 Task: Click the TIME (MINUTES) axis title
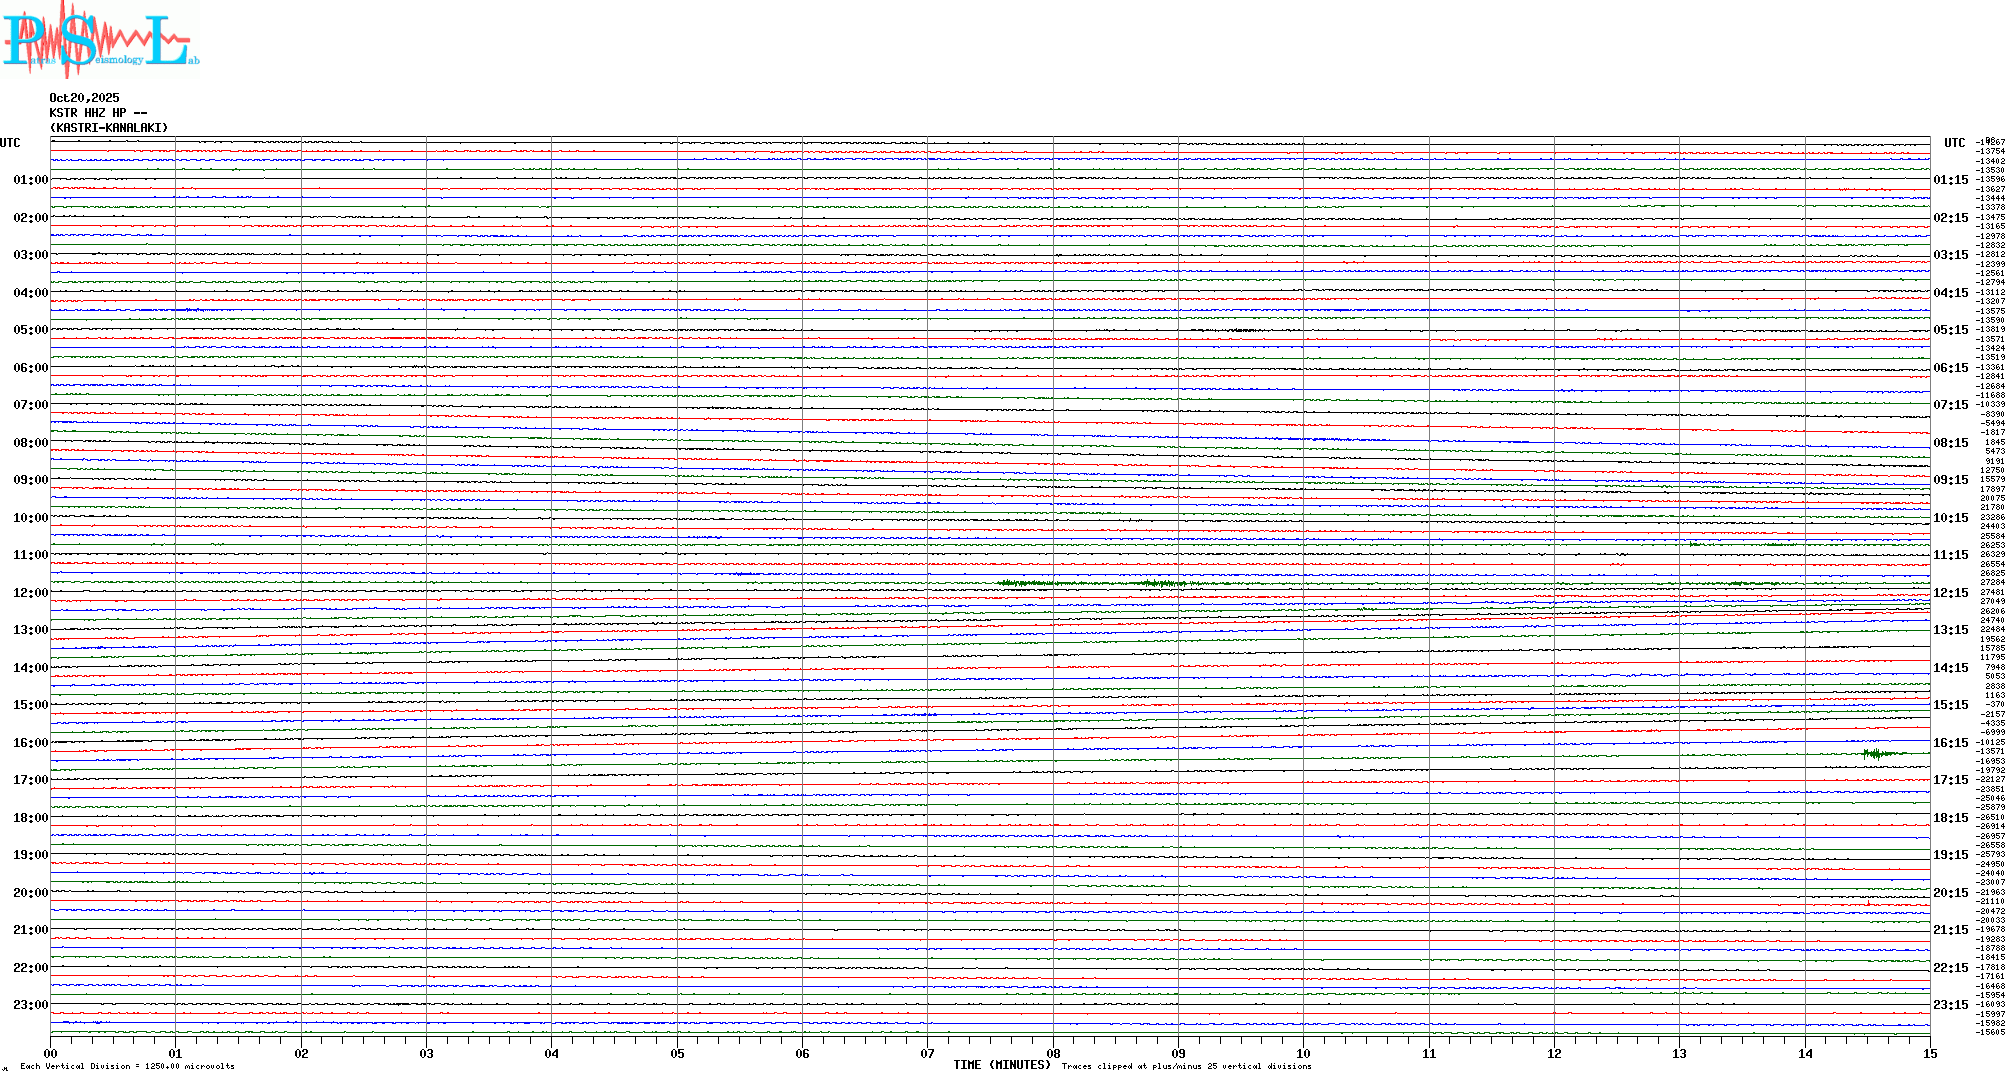coord(1001,1065)
